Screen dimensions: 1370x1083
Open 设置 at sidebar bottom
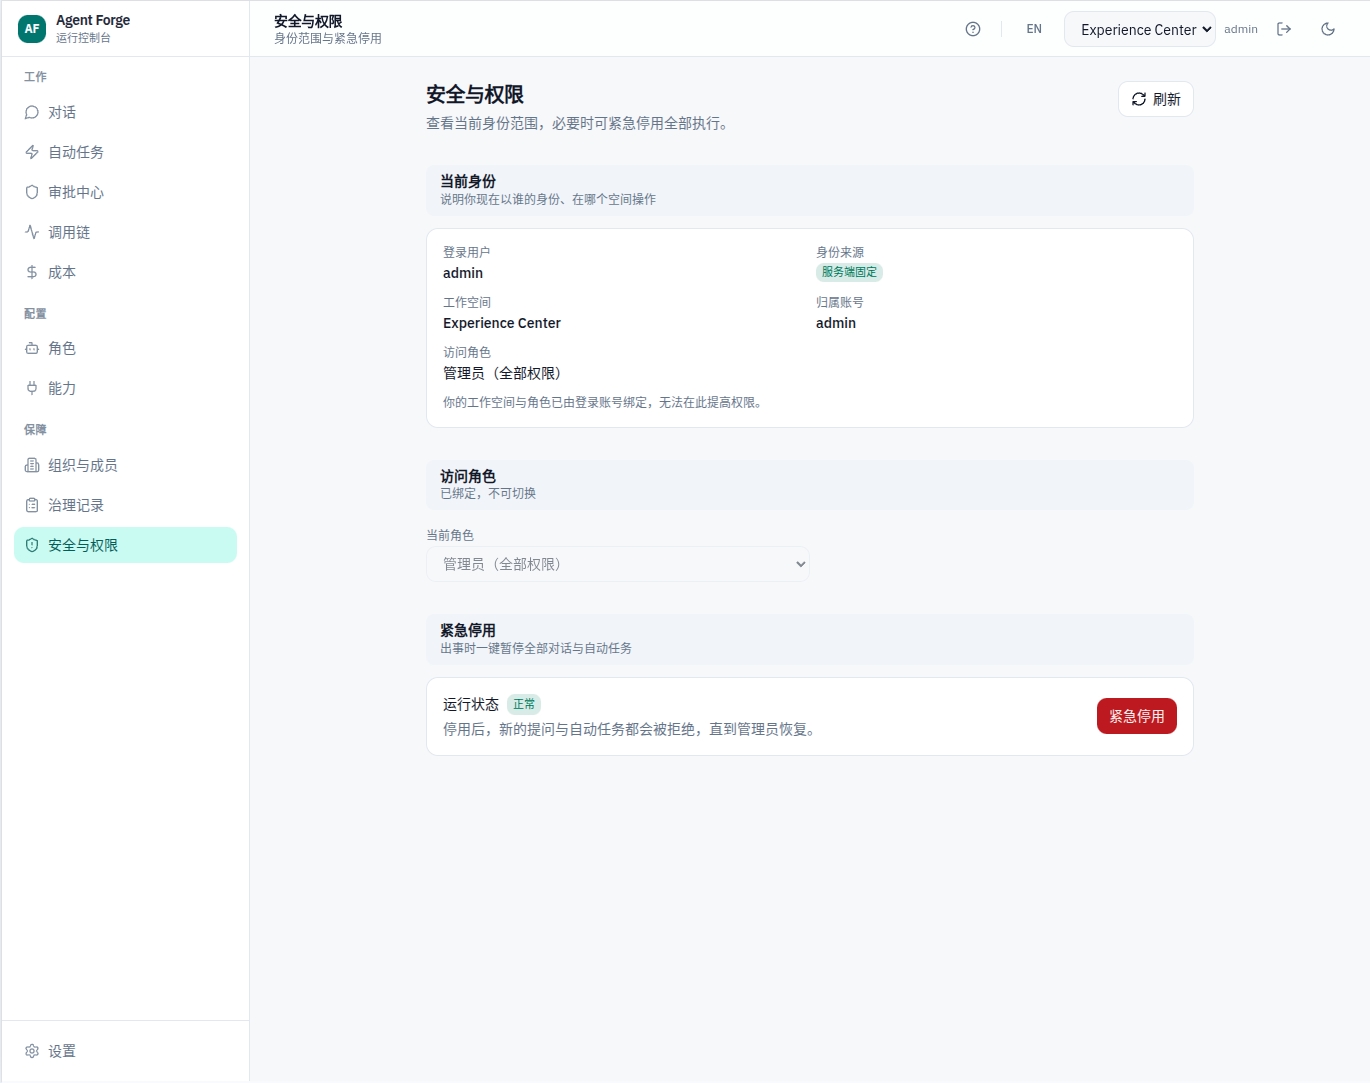pos(126,1052)
